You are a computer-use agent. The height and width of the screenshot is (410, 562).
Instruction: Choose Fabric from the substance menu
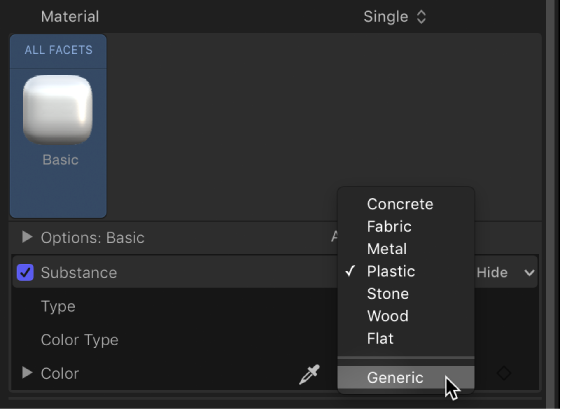(406, 227)
